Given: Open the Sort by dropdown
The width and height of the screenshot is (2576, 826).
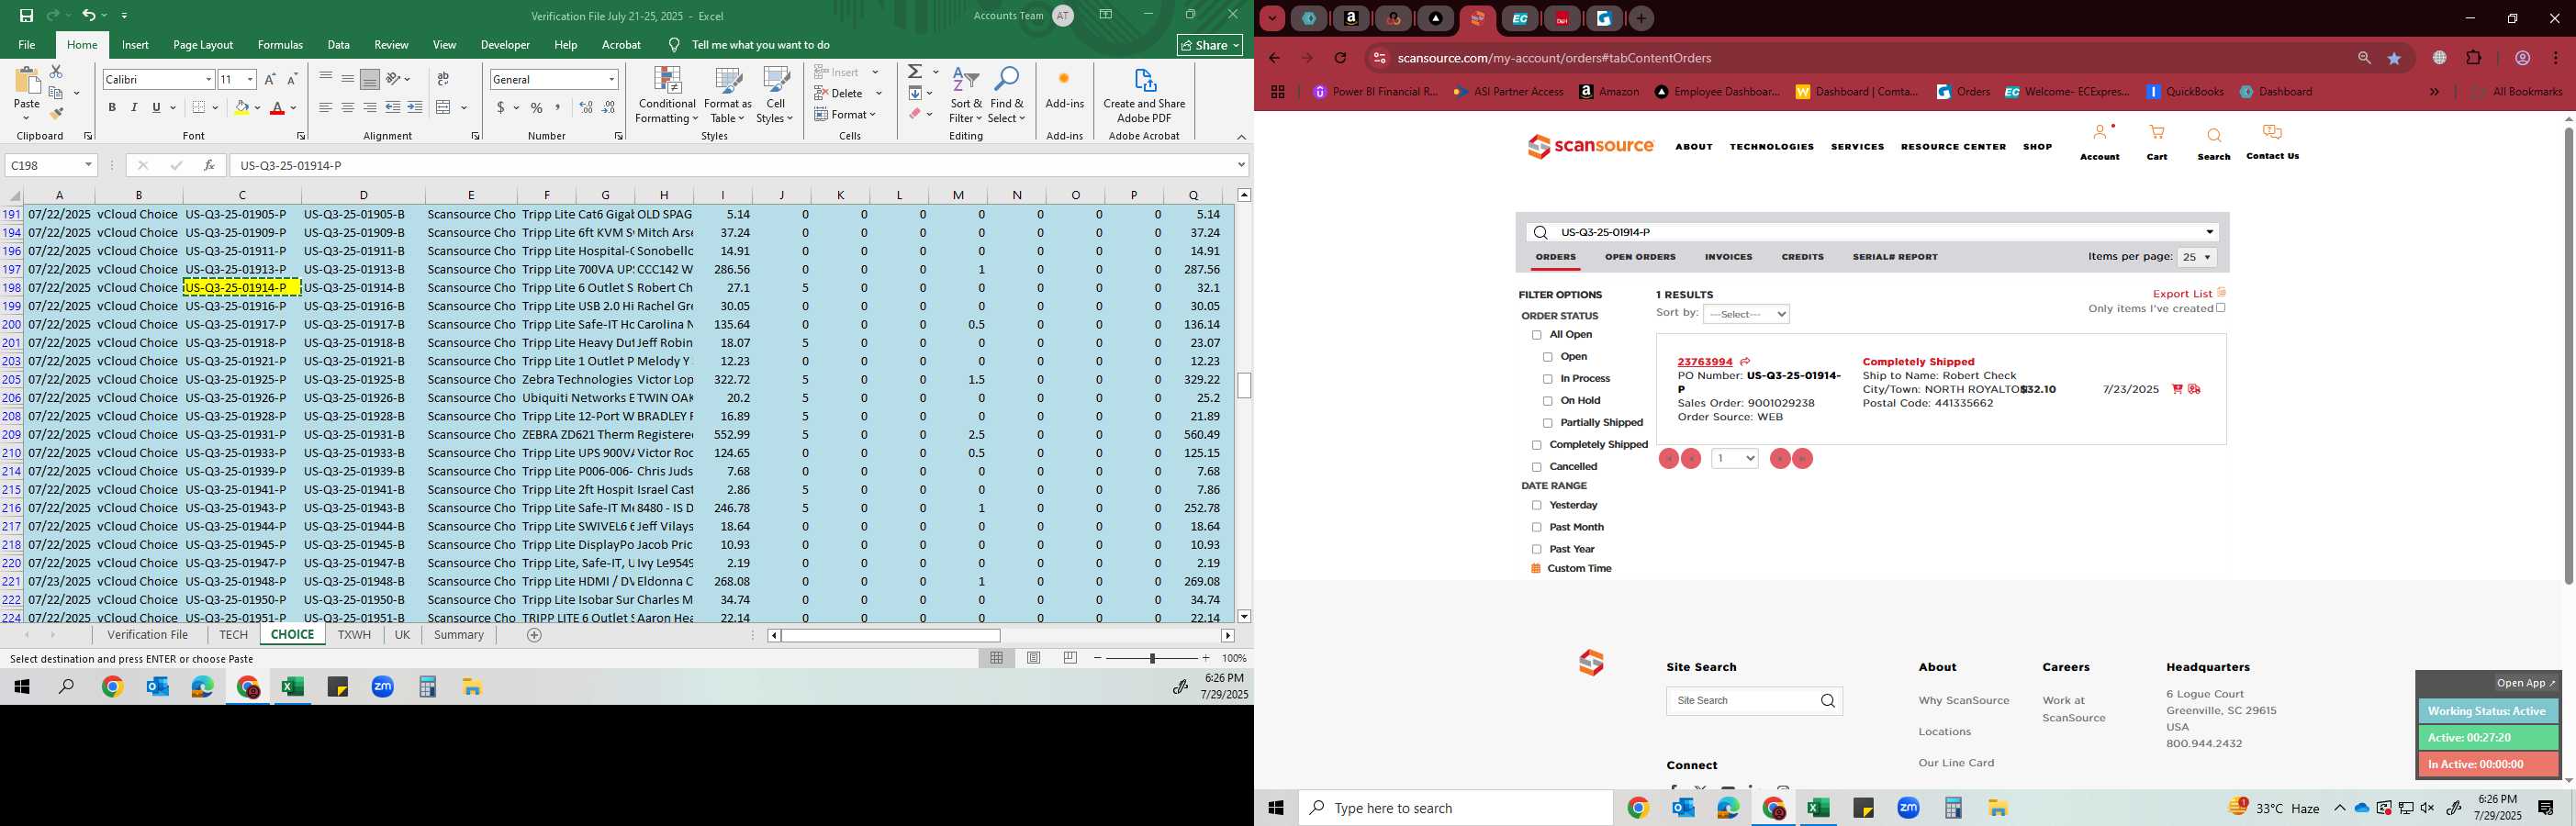Looking at the screenshot, I should 1746,314.
